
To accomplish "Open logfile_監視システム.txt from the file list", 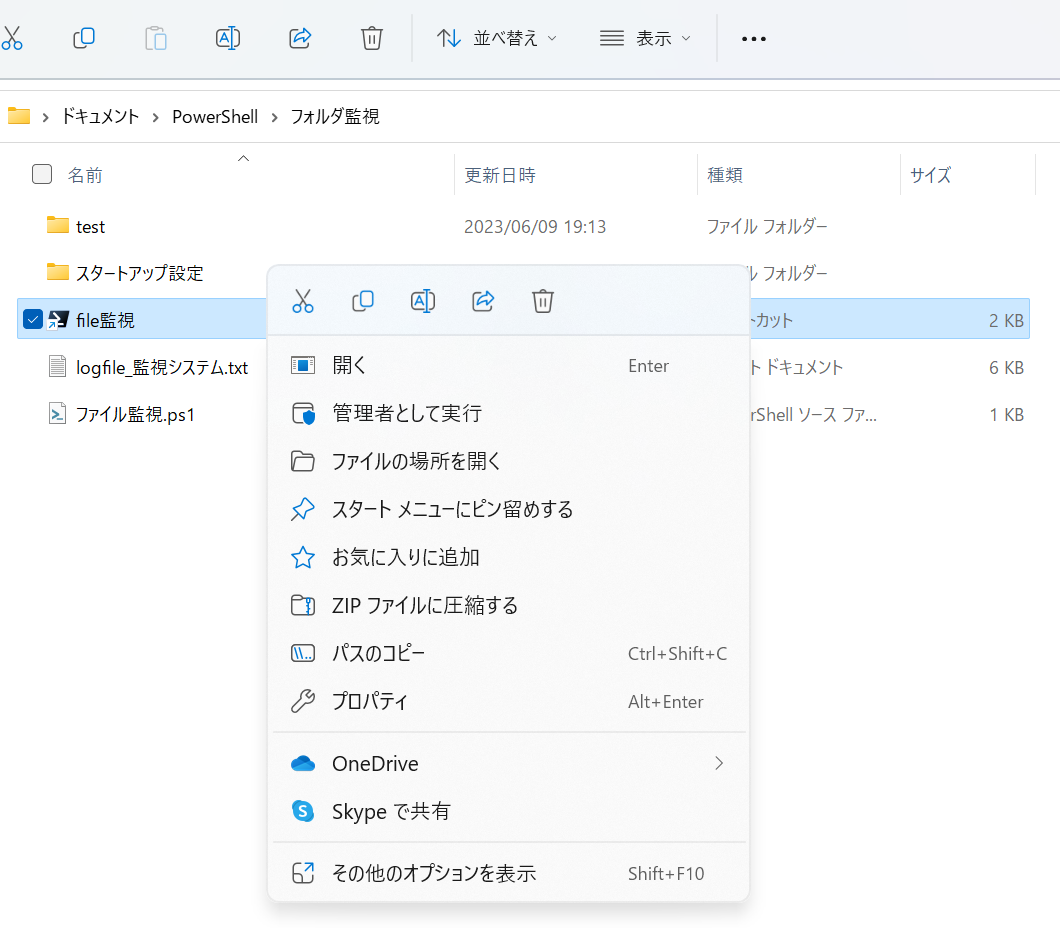I will (x=163, y=367).
